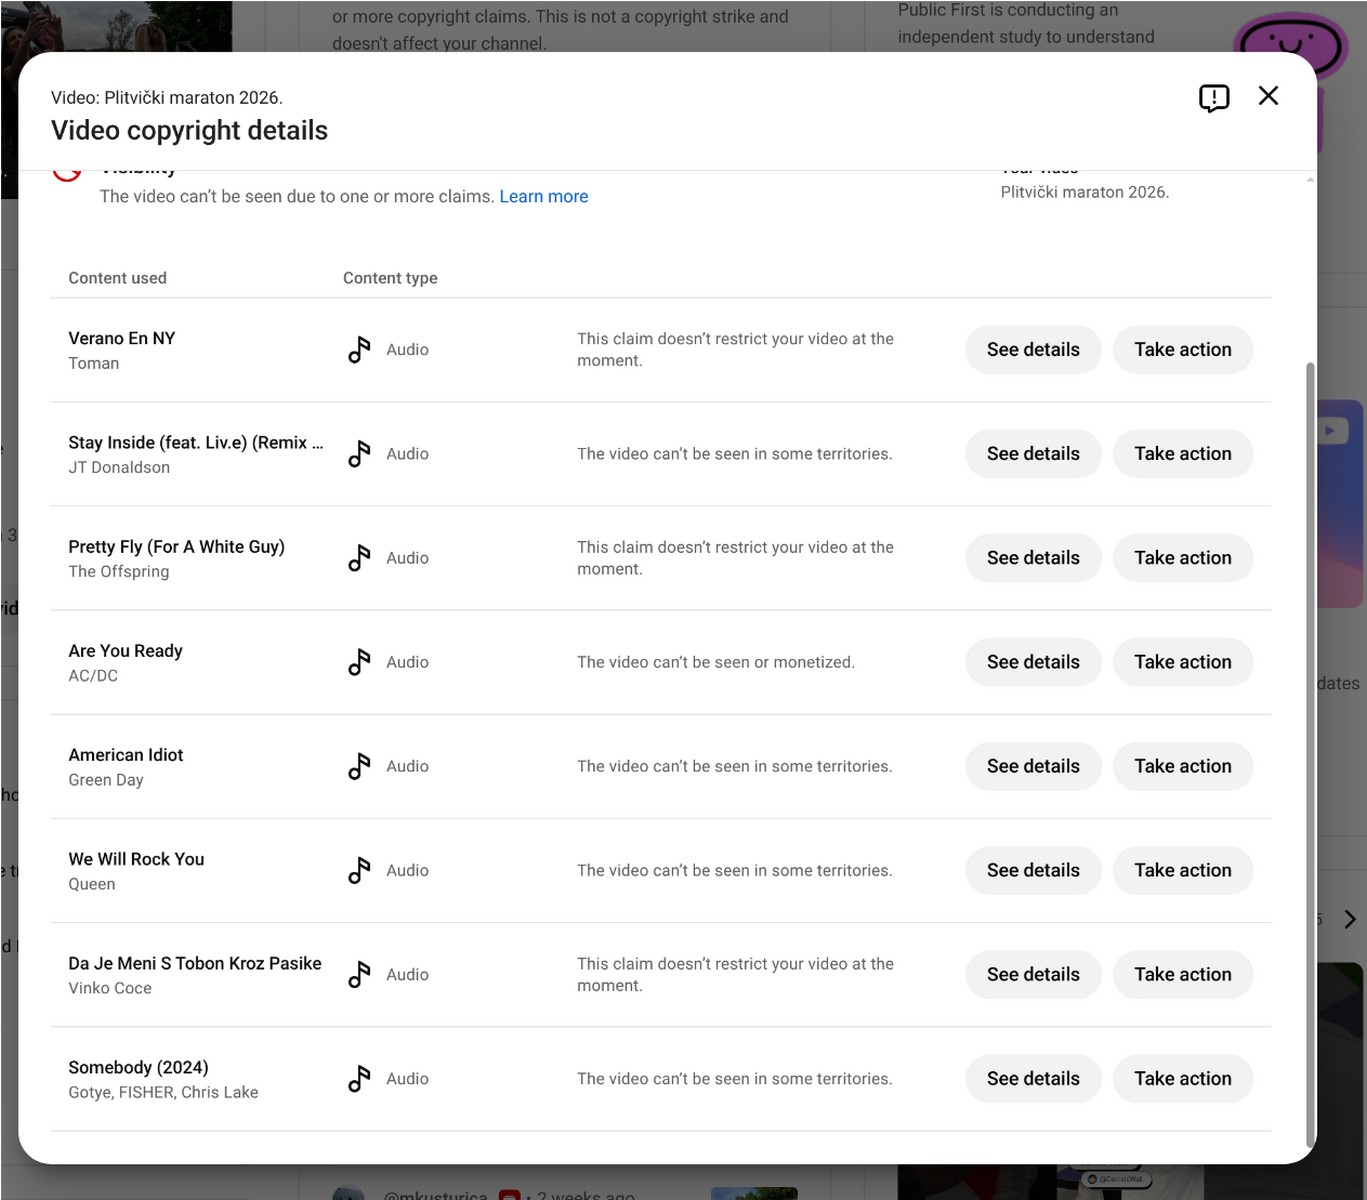
Task: Select the Stay Inside (feat. Liv.e) song title
Action: [x=196, y=442]
